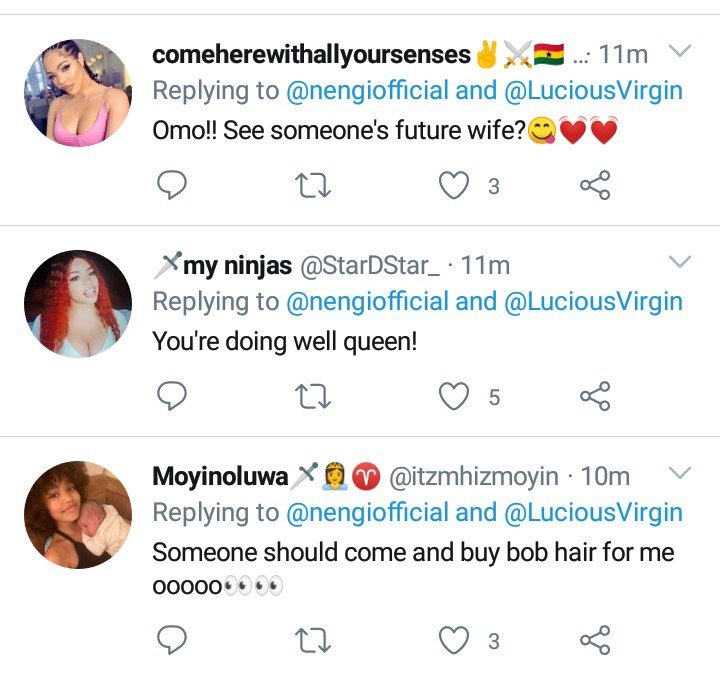Like Moyinoluwa's bob hair tweet
720x677 pixels.
click(455, 640)
